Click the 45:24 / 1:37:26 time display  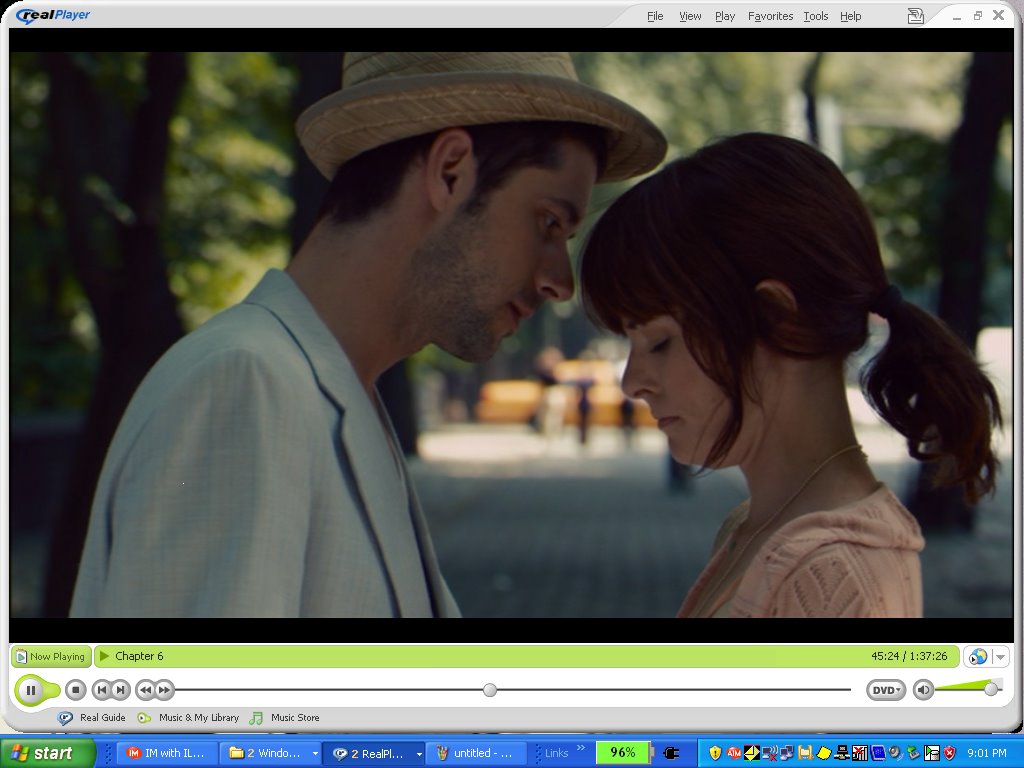click(x=909, y=656)
